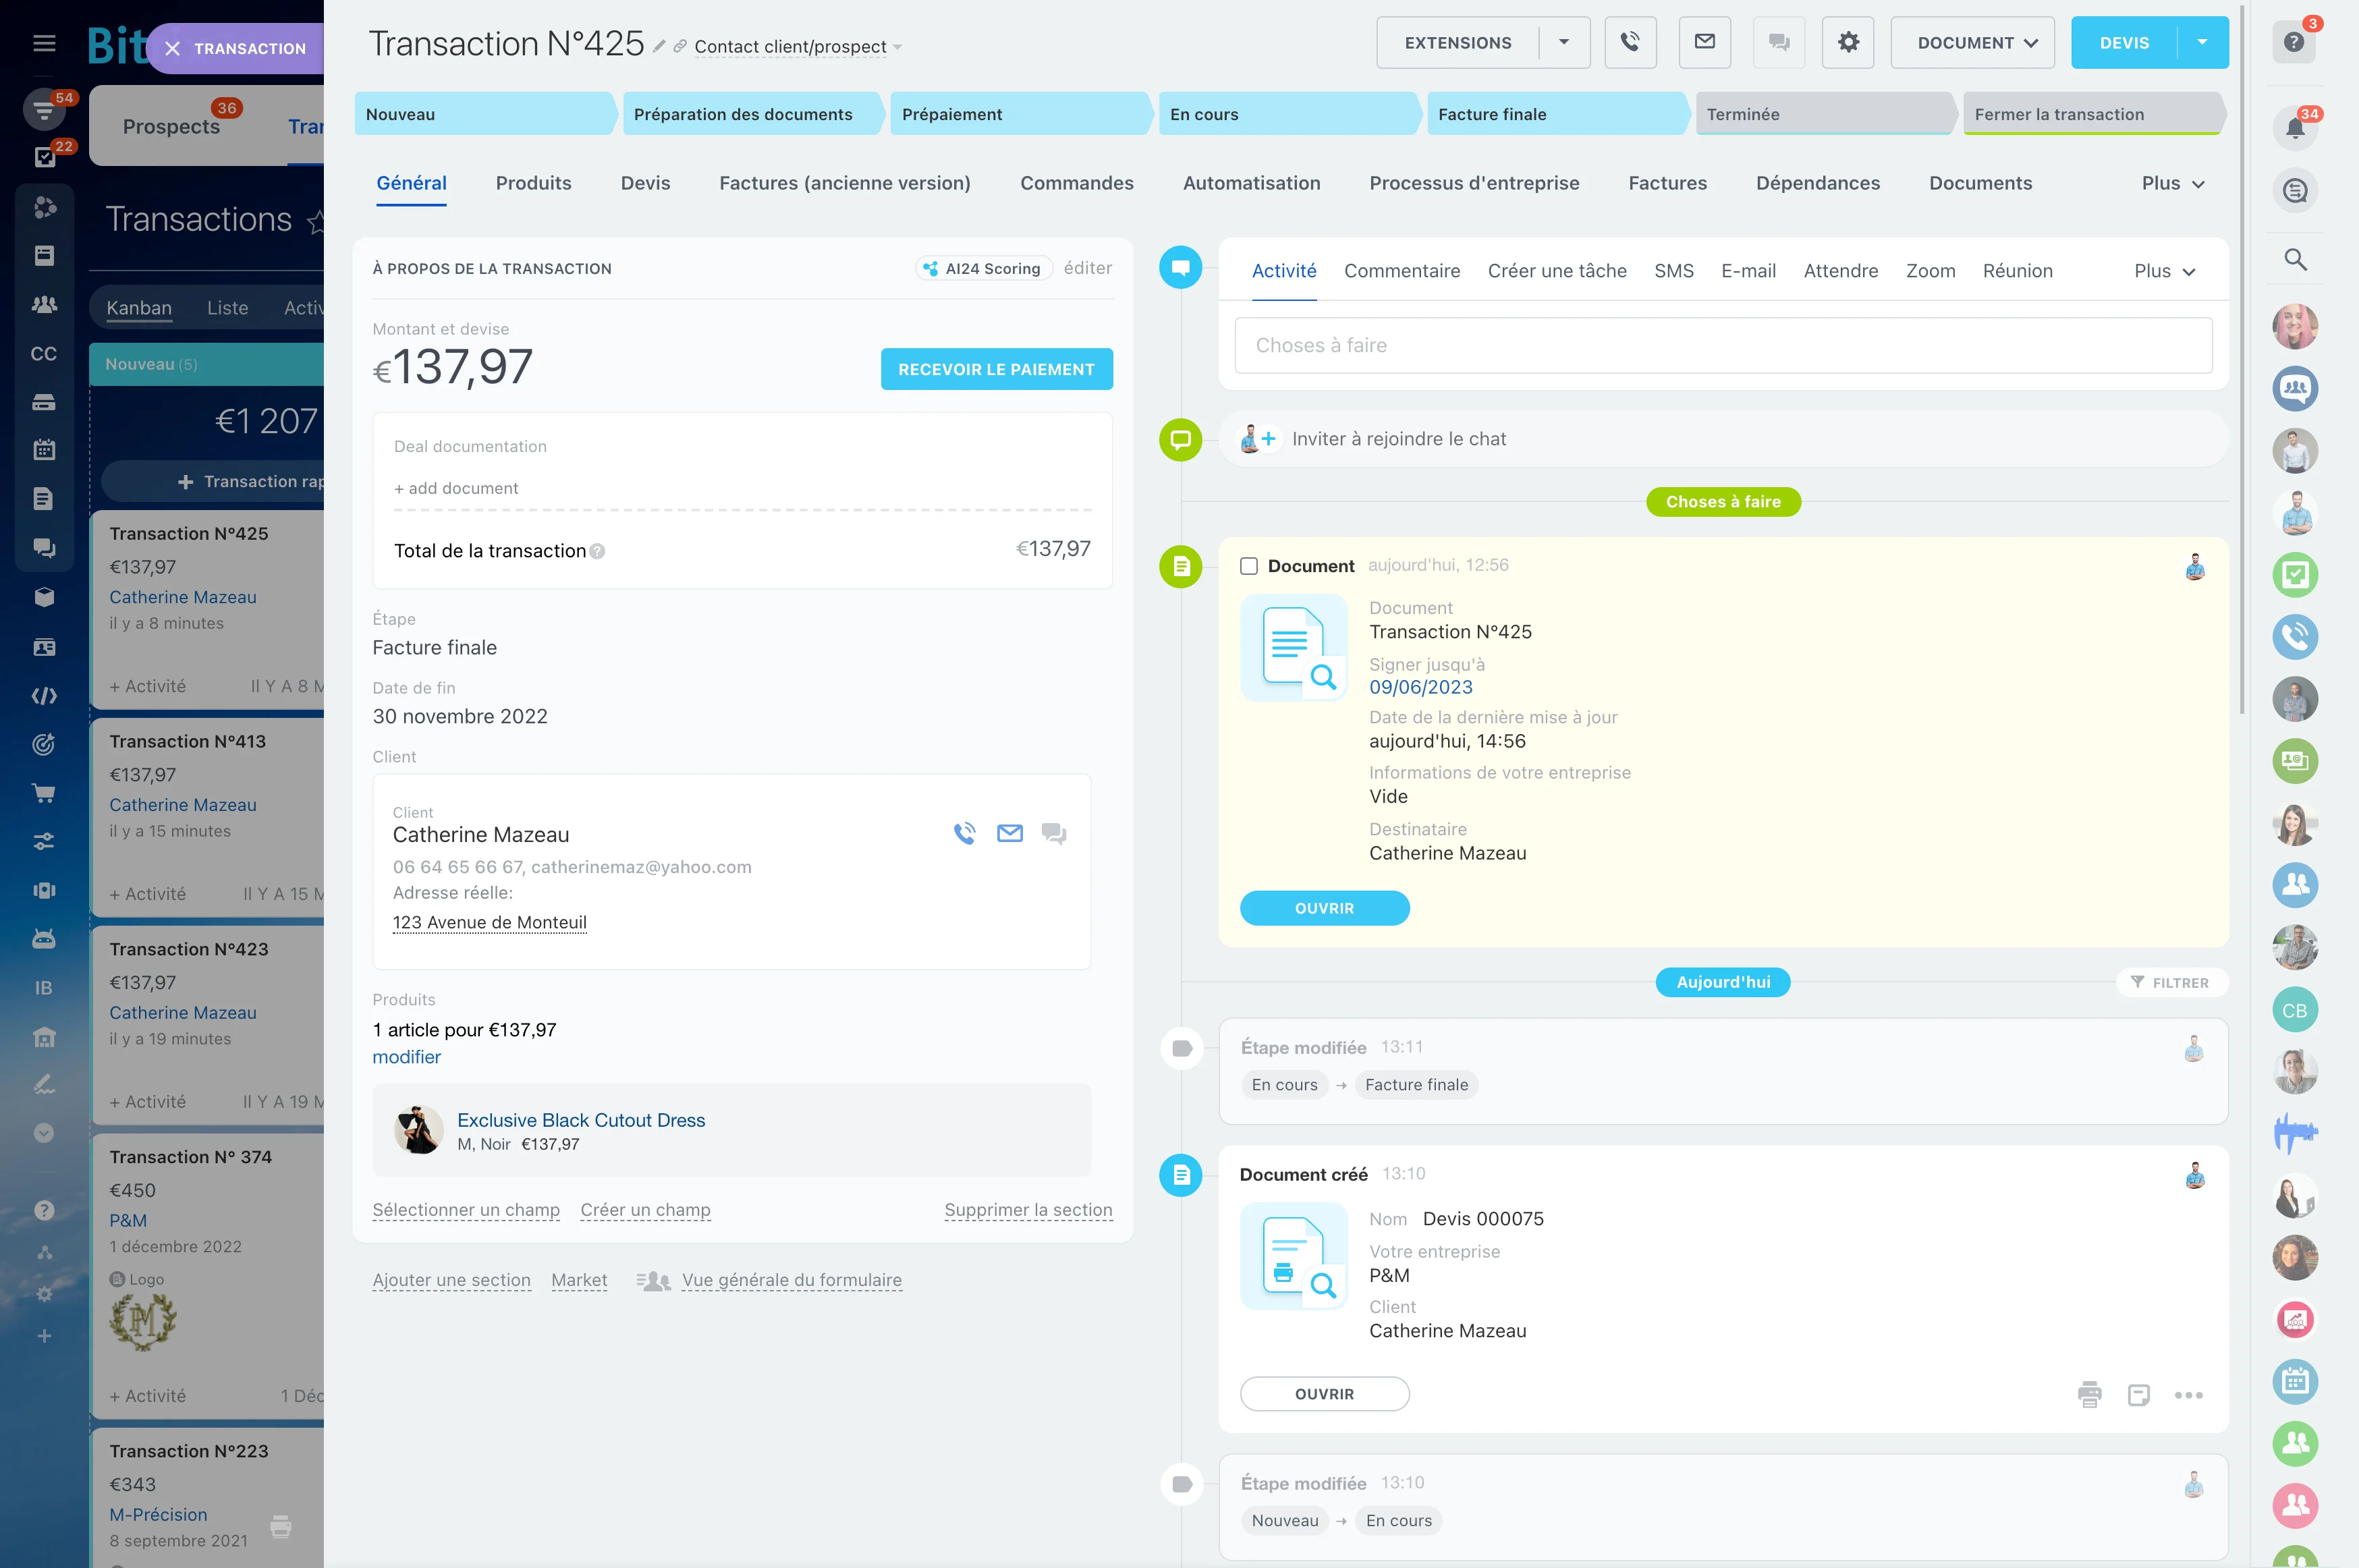
Task: Open the calendar icon in the left sidebar
Action: coord(44,450)
